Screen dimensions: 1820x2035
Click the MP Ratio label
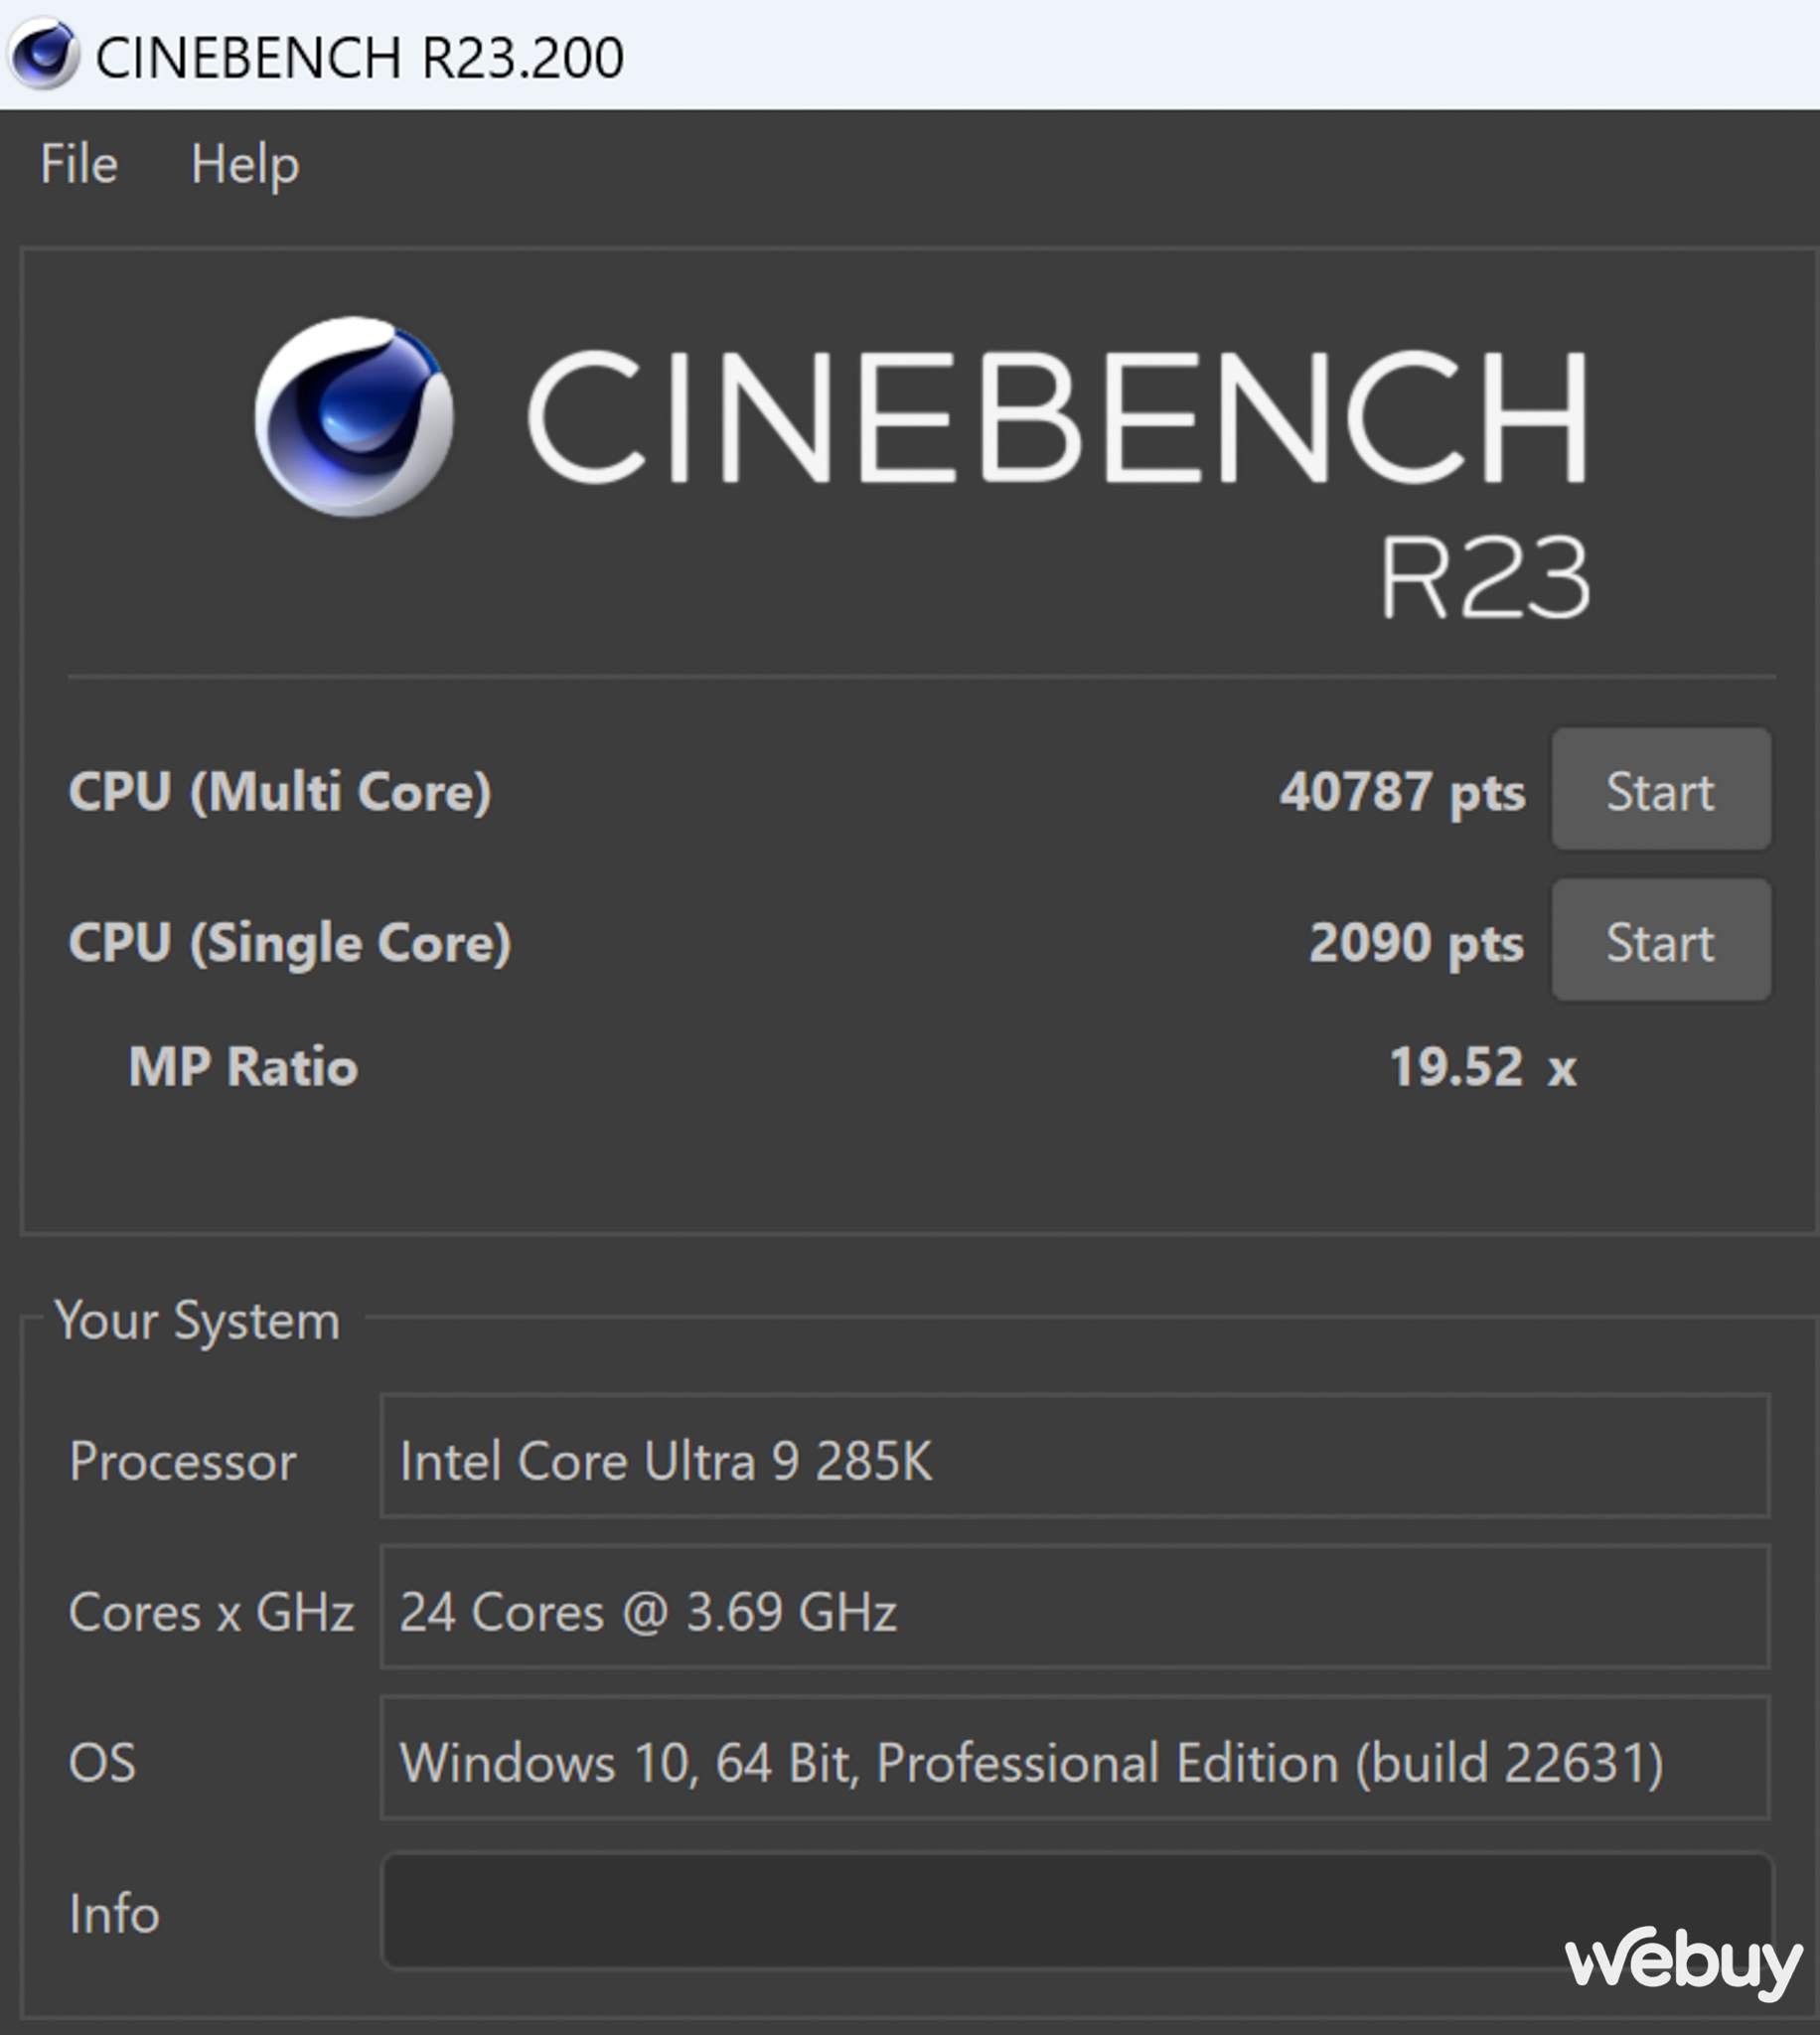tap(243, 1066)
